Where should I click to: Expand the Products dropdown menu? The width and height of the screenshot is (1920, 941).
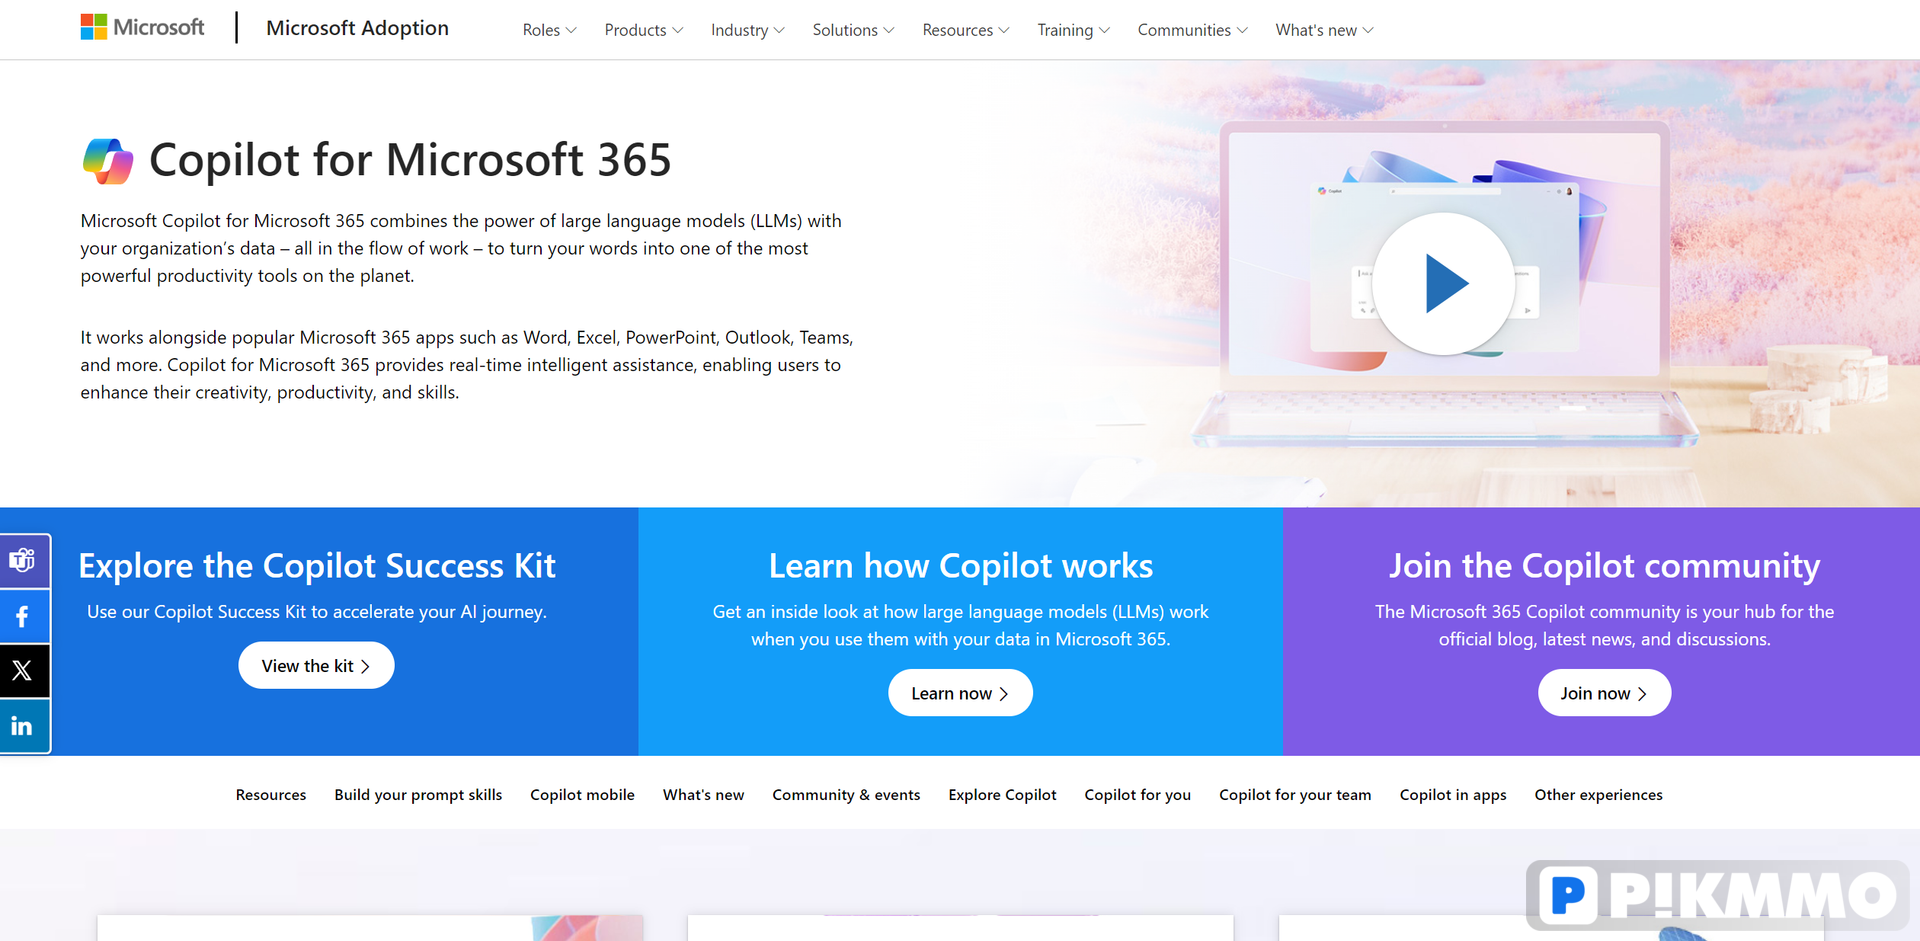[x=644, y=30]
